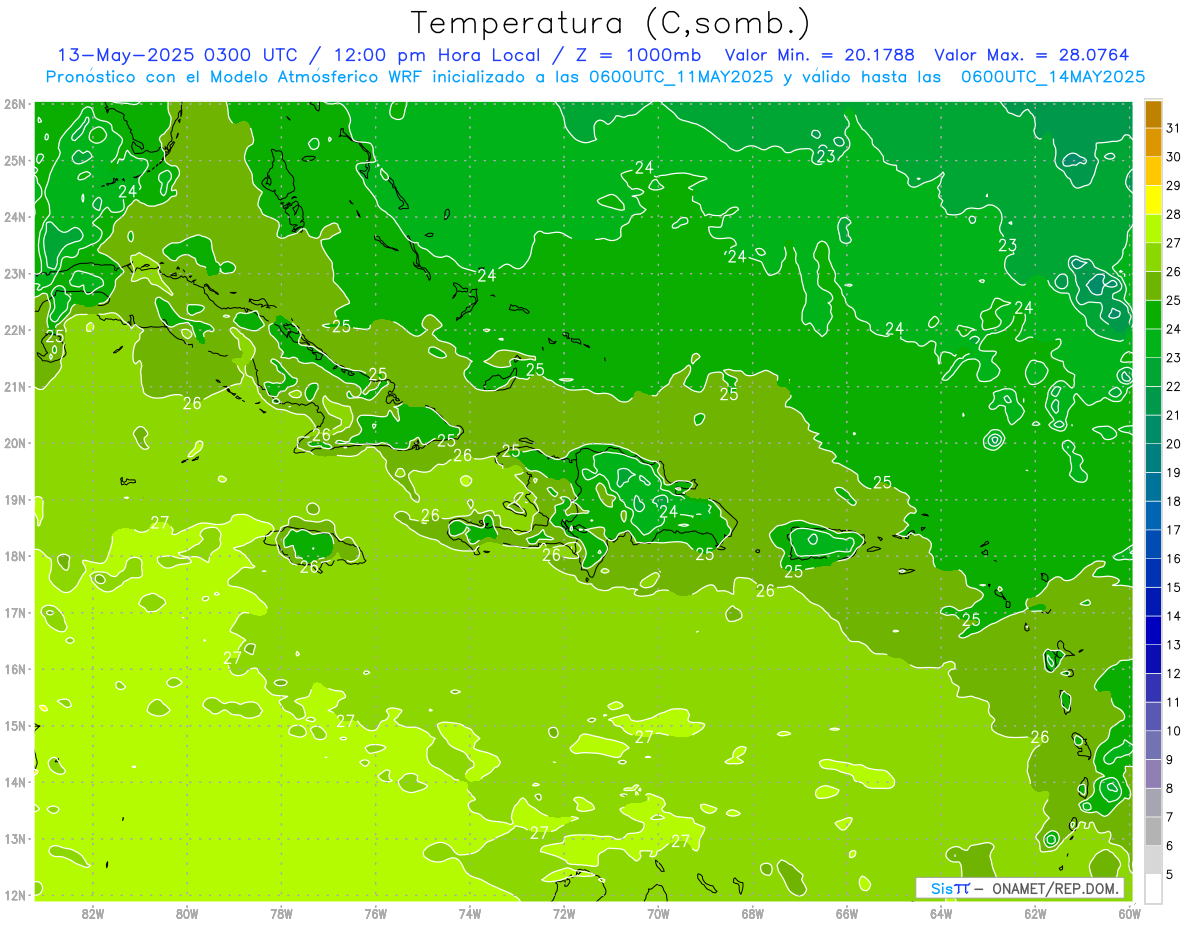
Task: Click the 64W longitude axis label
Action: pyautogui.click(x=941, y=913)
